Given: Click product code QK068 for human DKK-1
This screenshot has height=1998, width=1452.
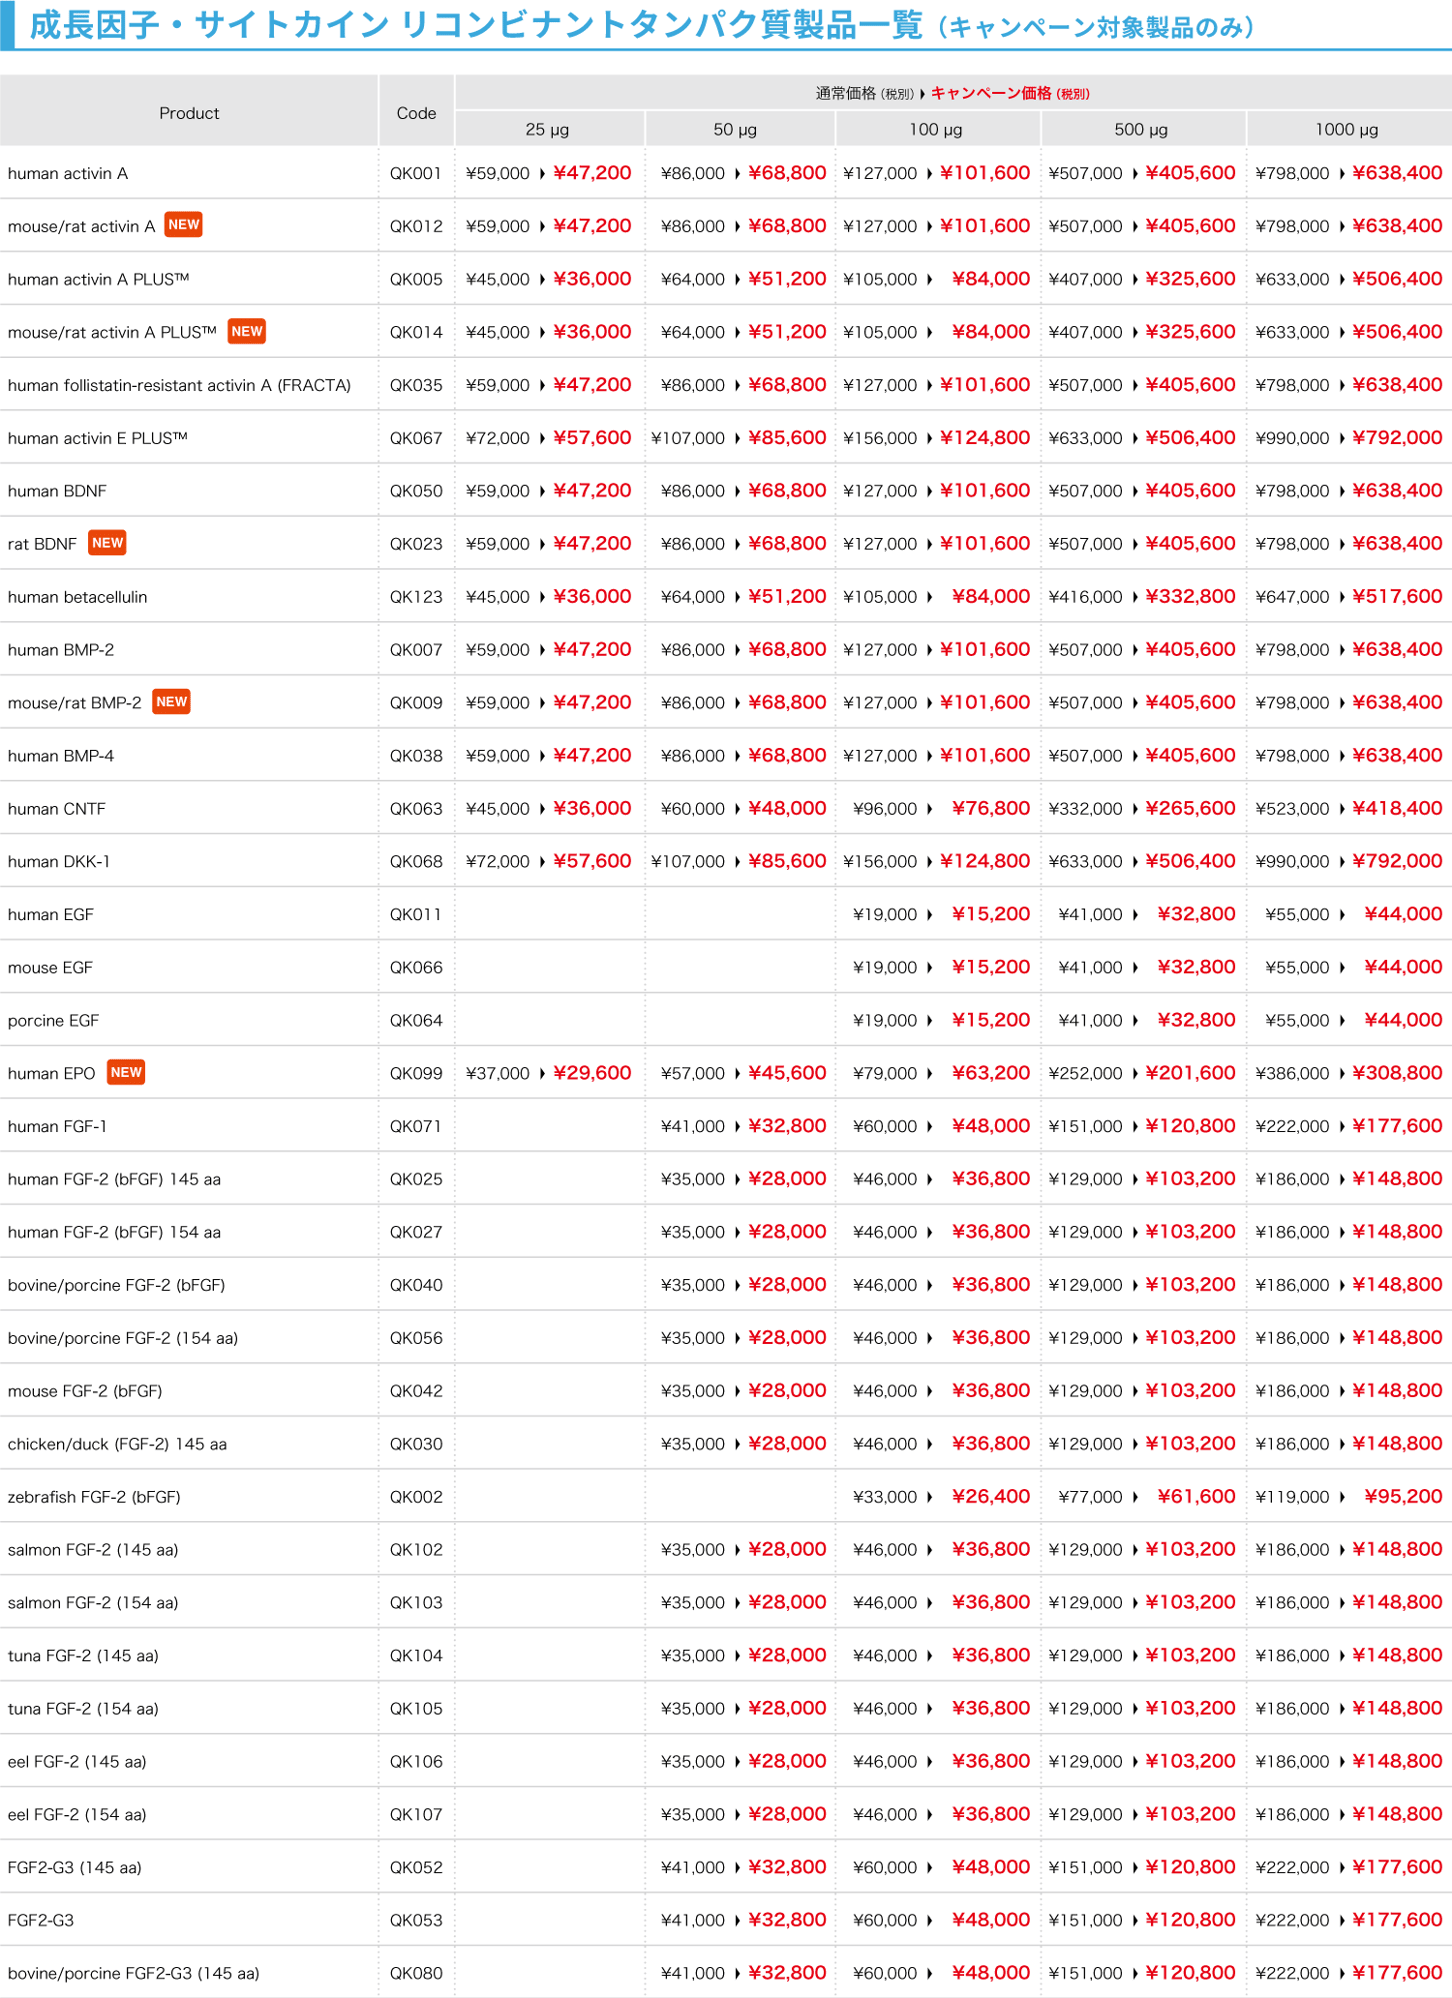Looking at the screenshot, I should pyautogui.click(x=416, y=861).
